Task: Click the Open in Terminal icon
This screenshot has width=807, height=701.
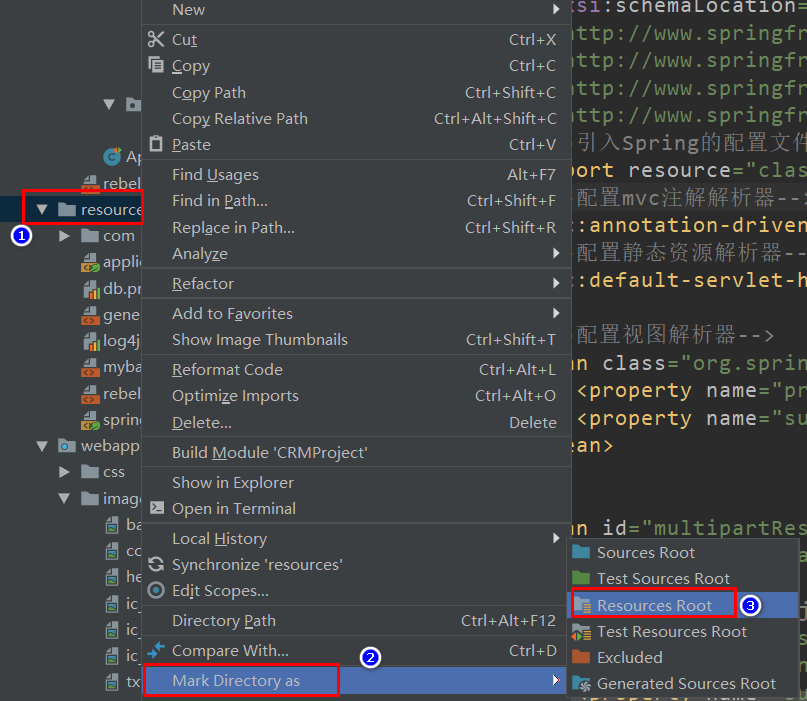Action: pyautogui.click(x=157, y=509)
